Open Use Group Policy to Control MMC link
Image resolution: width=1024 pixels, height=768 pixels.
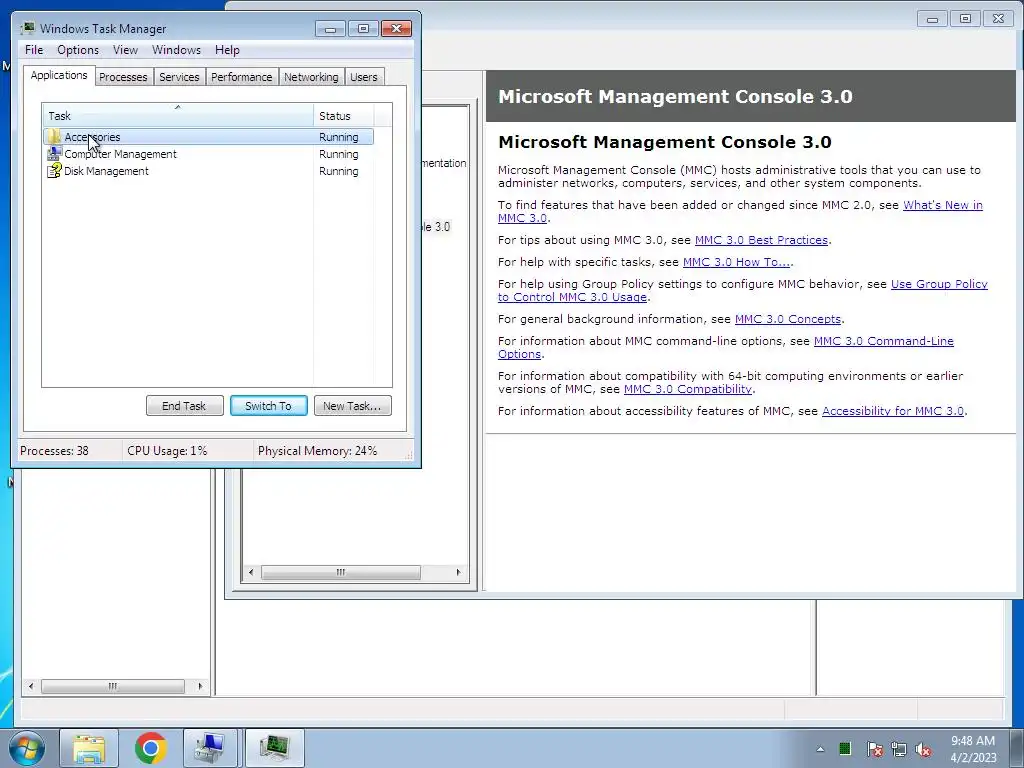[939, 284]
